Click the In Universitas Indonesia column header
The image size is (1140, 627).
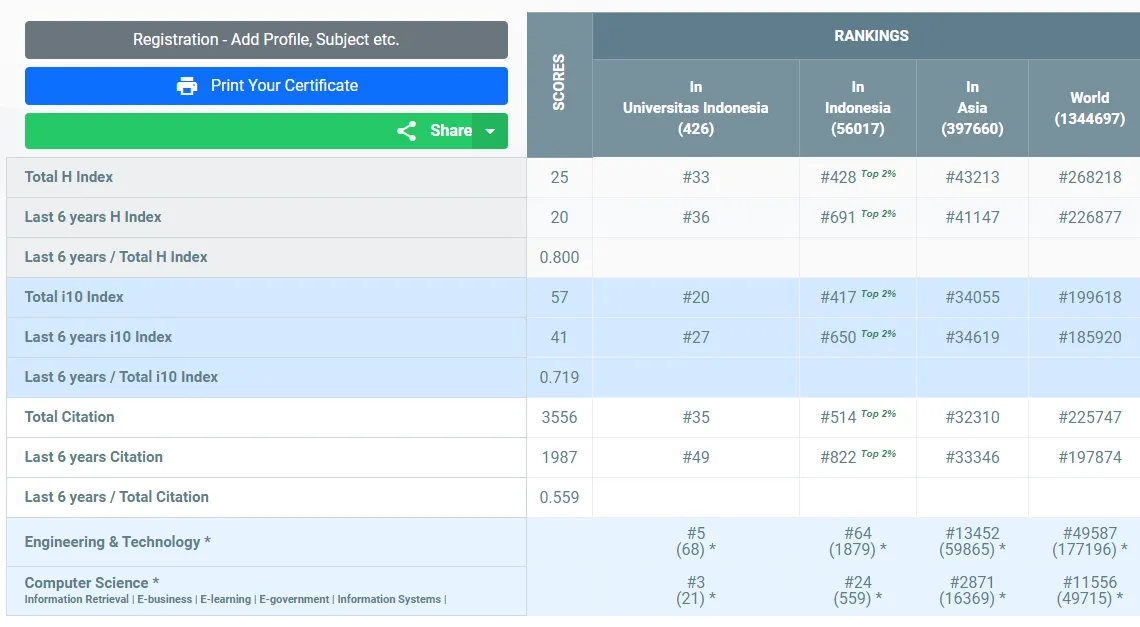[x=695, y=108]
